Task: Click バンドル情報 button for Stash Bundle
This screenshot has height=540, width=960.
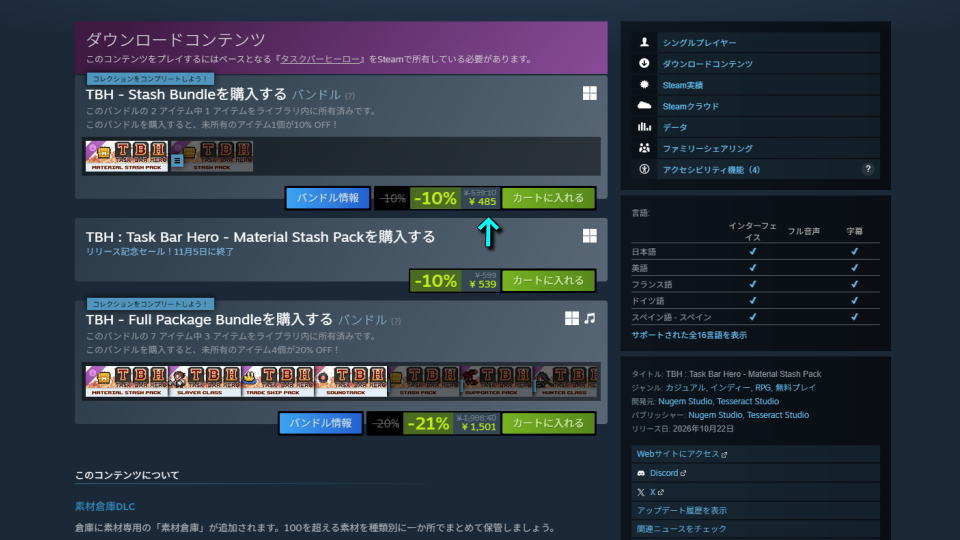Action: tap(328, 198)
